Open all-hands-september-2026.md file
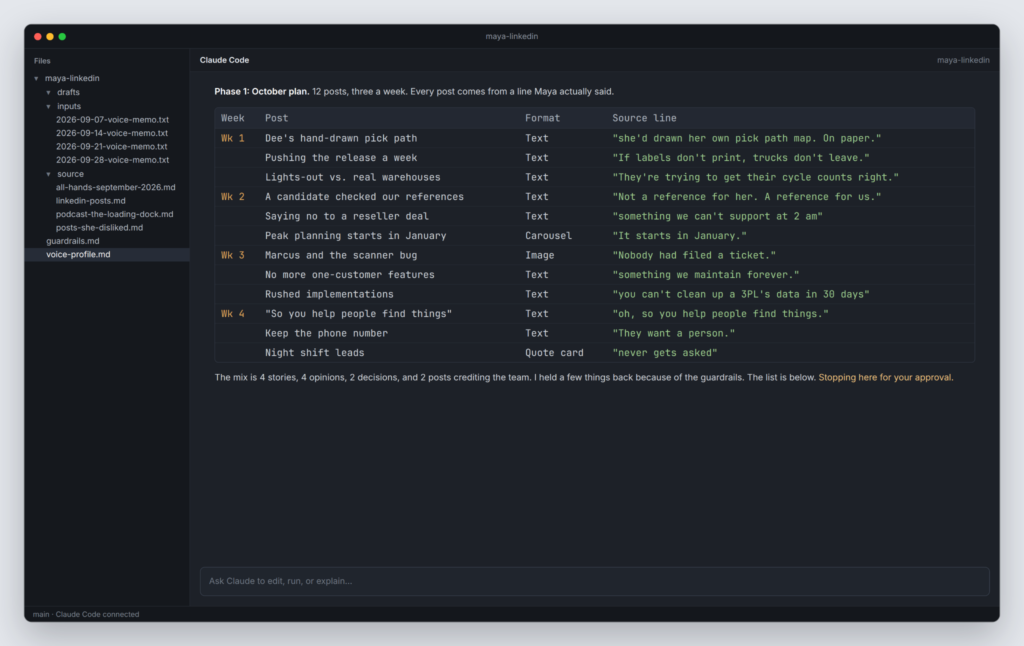The height and width of the screenshot is (646, 1024). (116, 187)
